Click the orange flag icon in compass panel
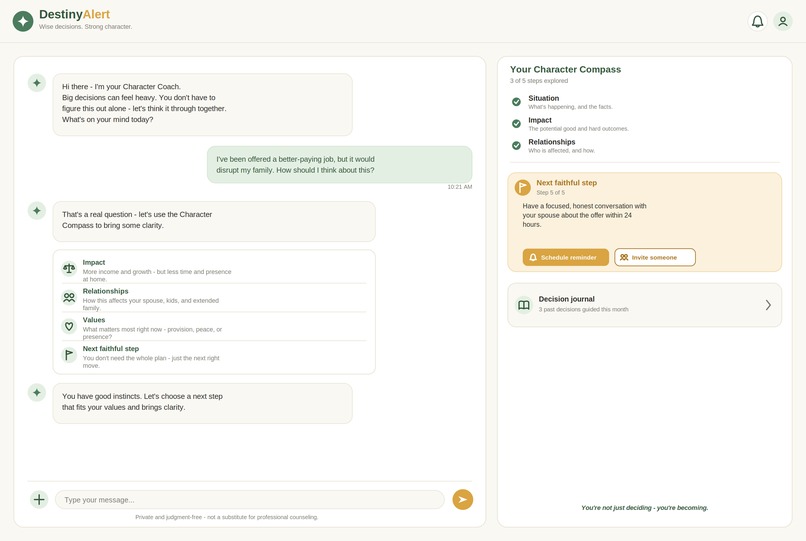 click(522, 188)
